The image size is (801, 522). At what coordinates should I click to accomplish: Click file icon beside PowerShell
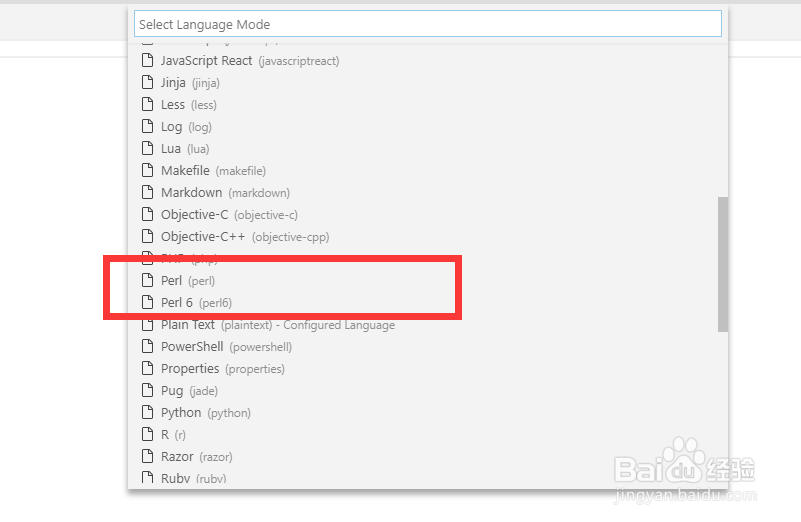click(x=147, y=346)
